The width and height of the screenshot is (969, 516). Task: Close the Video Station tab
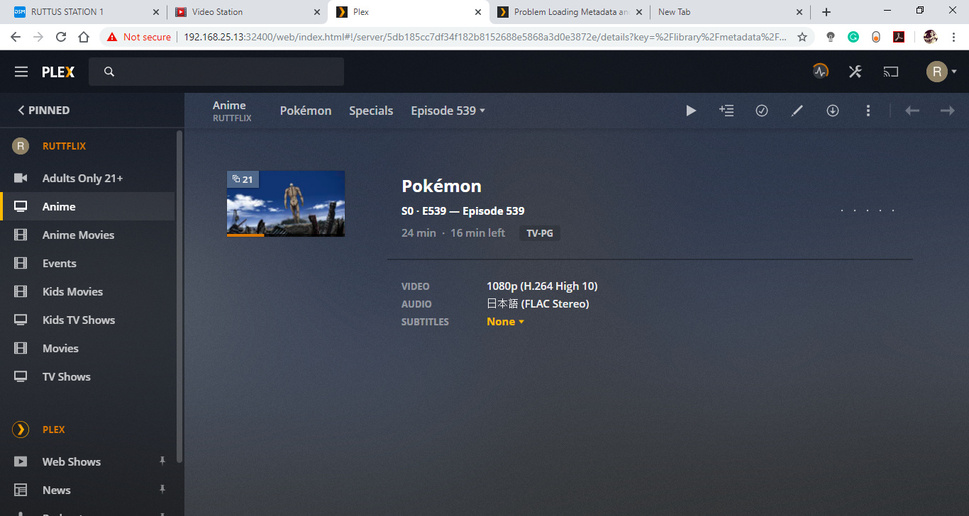point(316,12)
